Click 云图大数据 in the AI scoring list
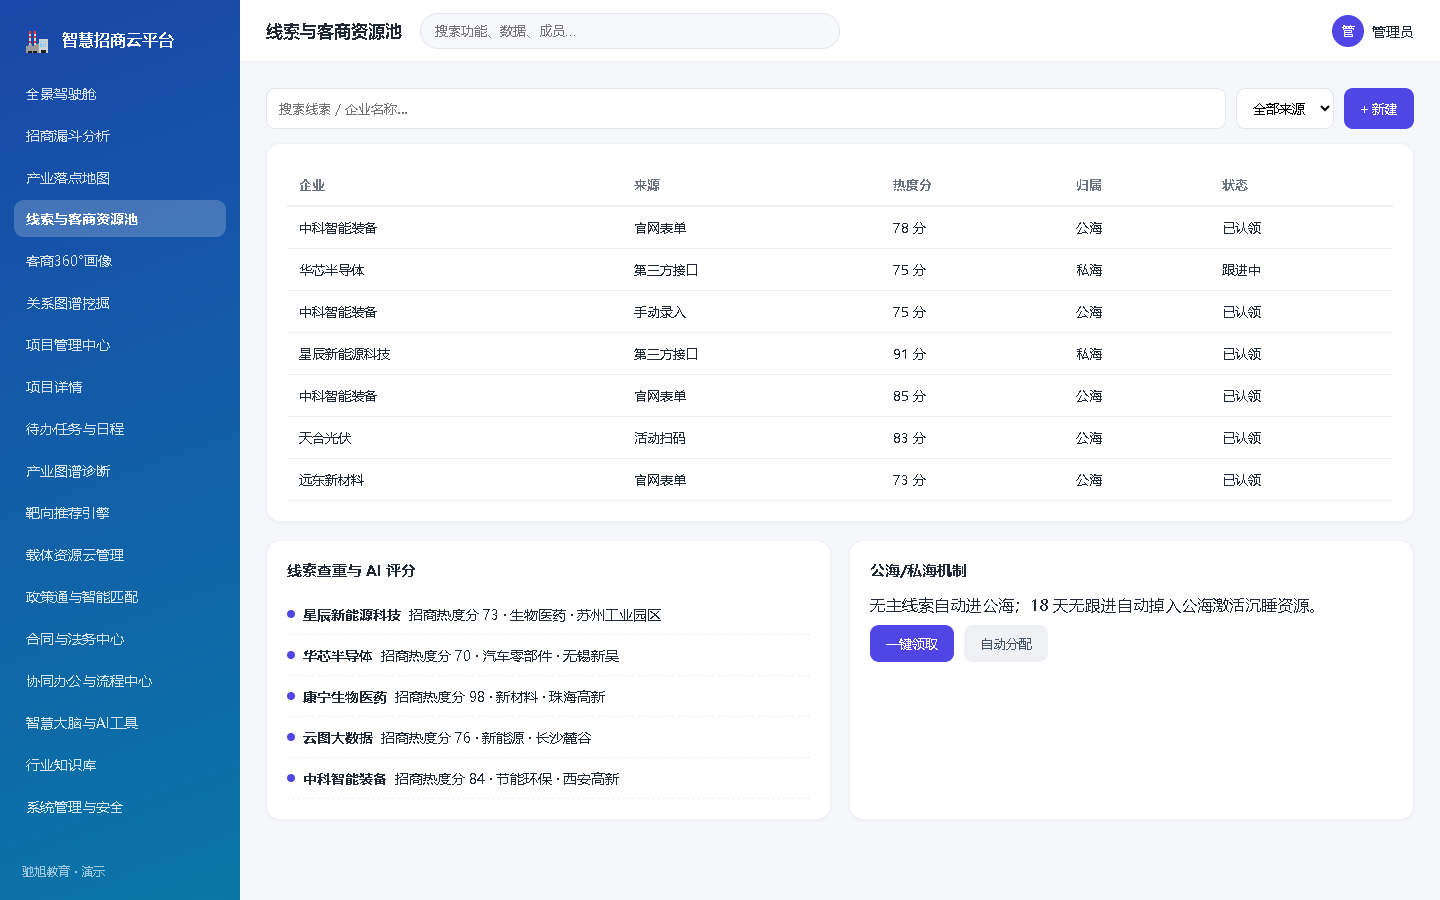Image resolution: width=1440 pixels, height=900 pixels. point(338,738)
